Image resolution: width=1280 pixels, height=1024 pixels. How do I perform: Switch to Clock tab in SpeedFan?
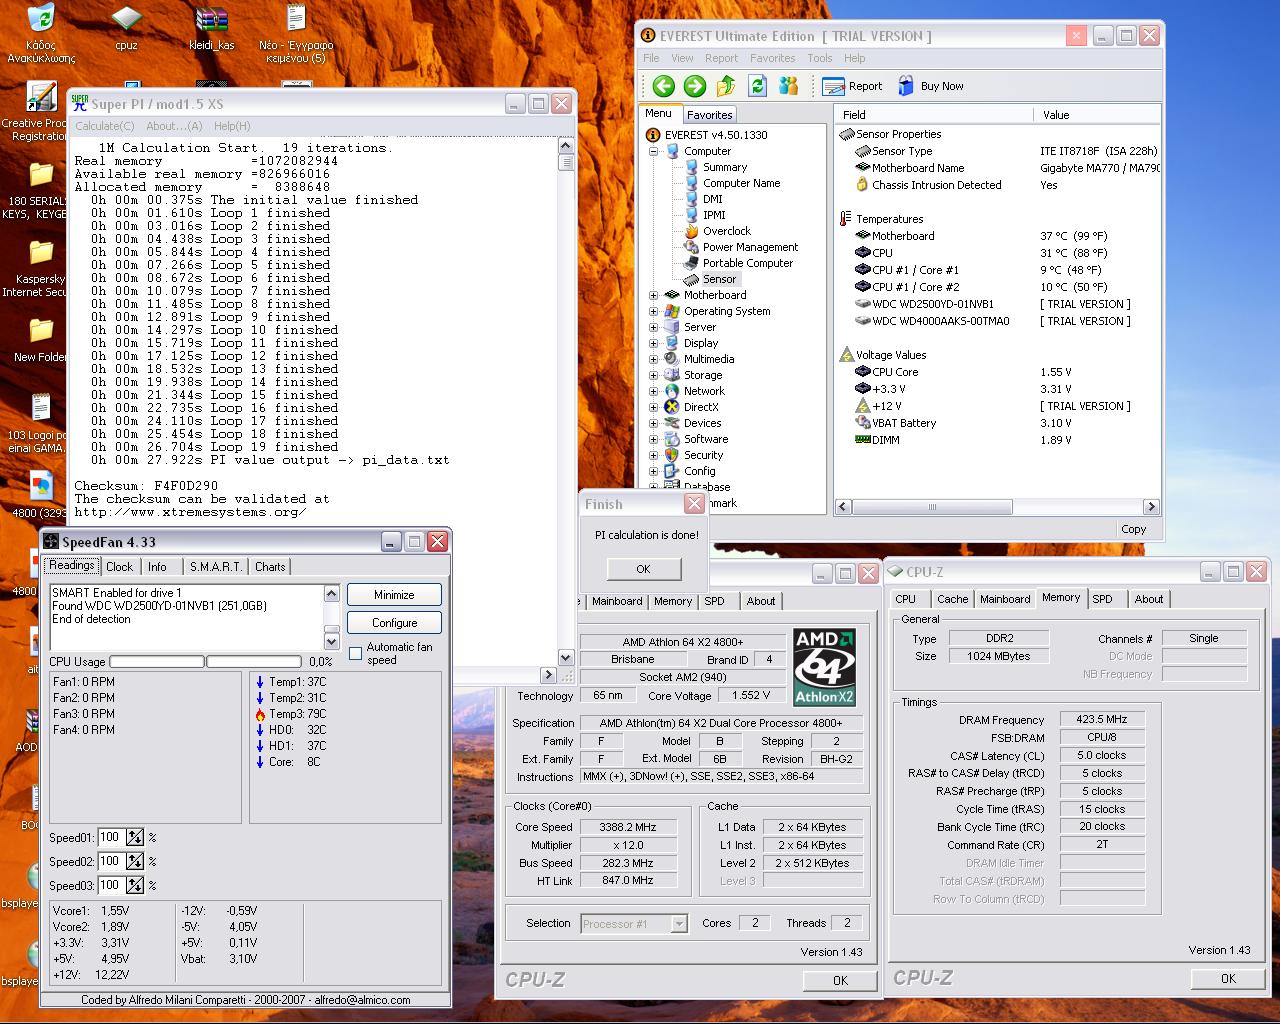tap(119, 567)
